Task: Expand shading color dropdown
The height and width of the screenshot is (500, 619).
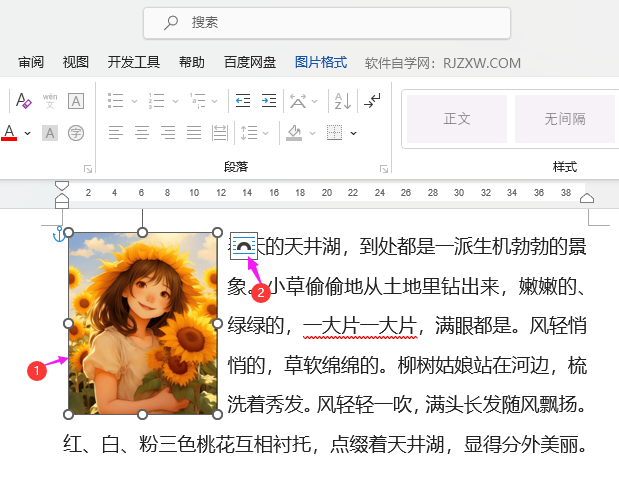Action: (x=312, y=133)
